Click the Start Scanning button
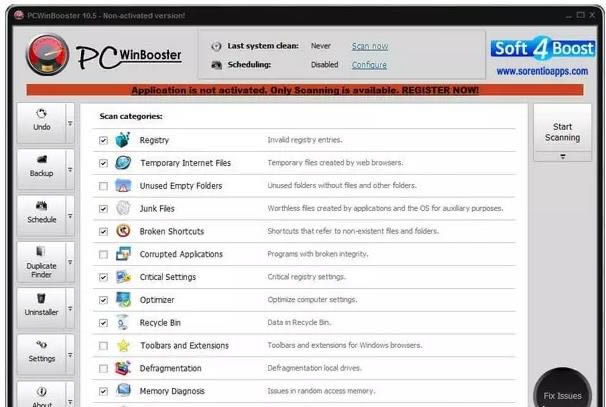This screenshot has height=407, width=606. coord(563,128)
